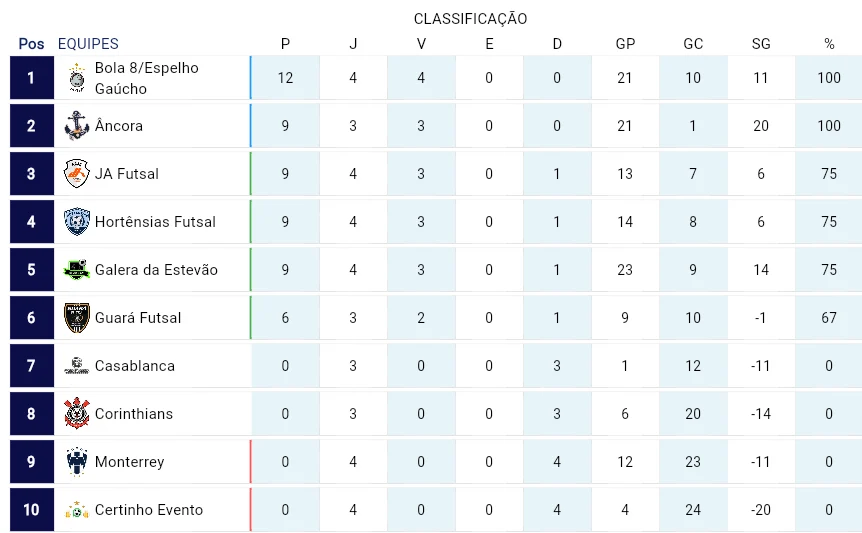
Task: Click the JA Futsal shield logo
Action: pyautogui.click(x=77, y=174)
